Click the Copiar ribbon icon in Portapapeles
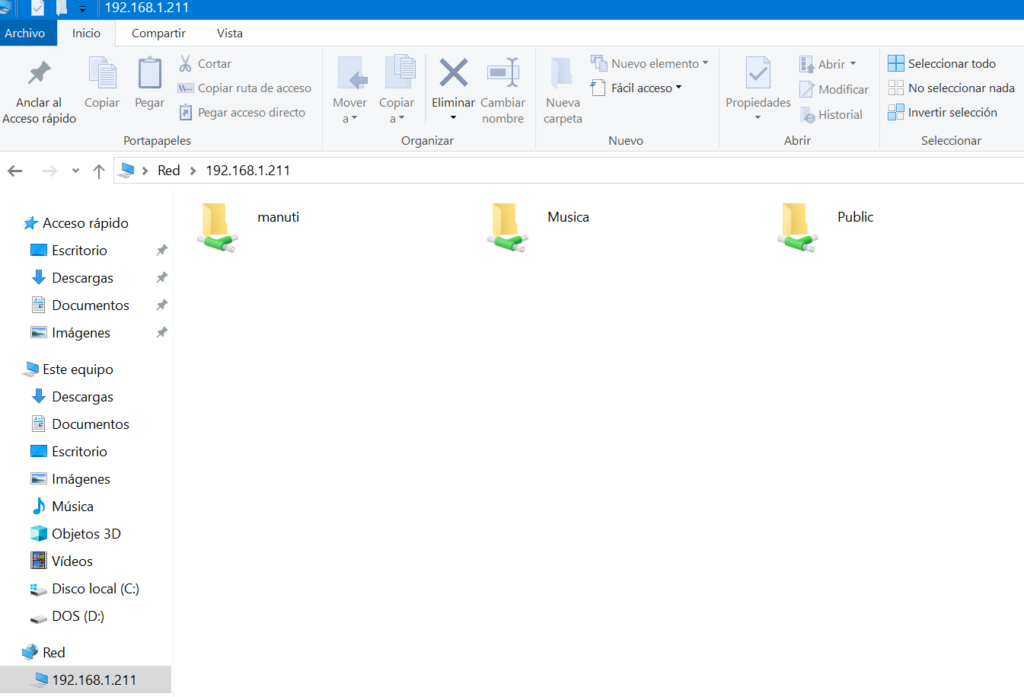Screen dimensions: 1024x697 tap(102, 73)
